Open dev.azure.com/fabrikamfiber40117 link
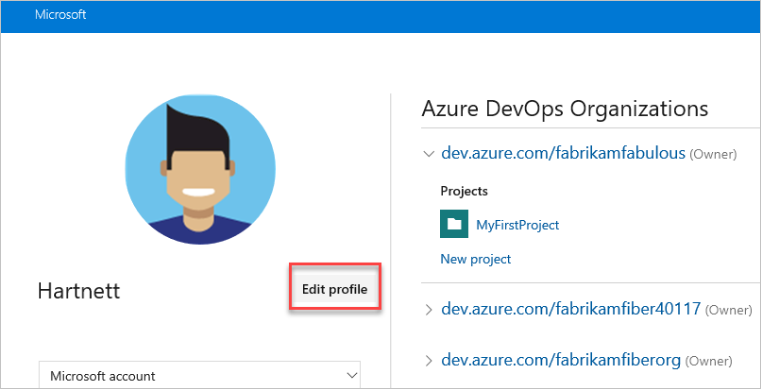The height and width of the screenshot is (389, 761). pyautogui.click(x=571, y=308)
